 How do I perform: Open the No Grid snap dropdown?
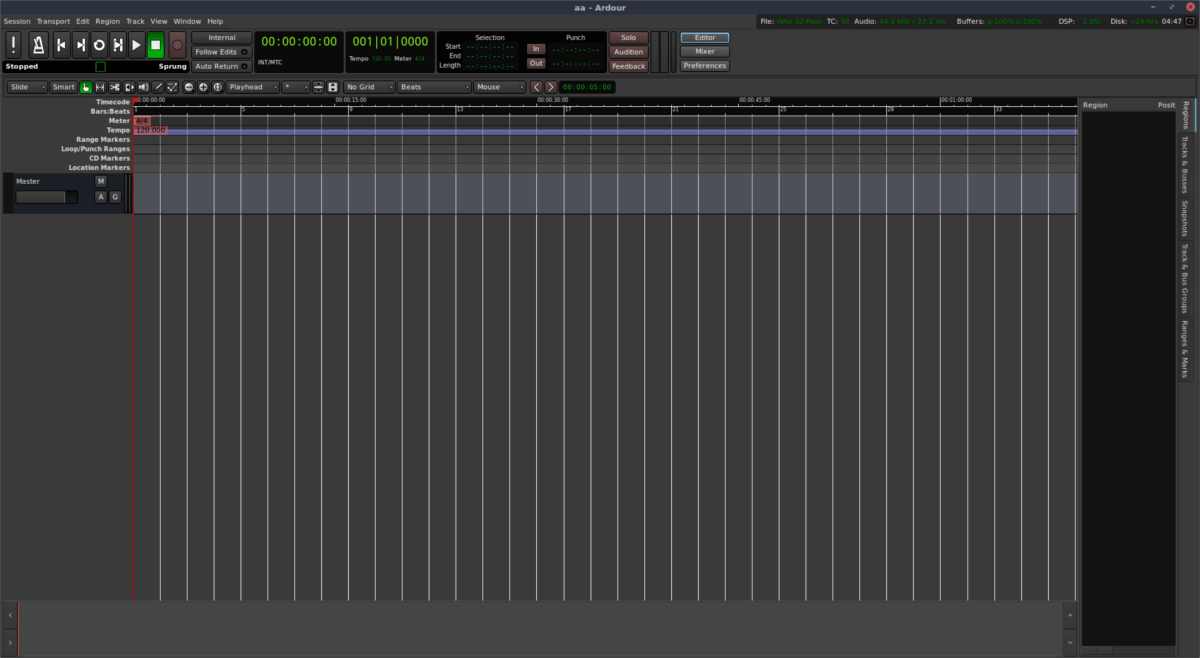(367, 87)
